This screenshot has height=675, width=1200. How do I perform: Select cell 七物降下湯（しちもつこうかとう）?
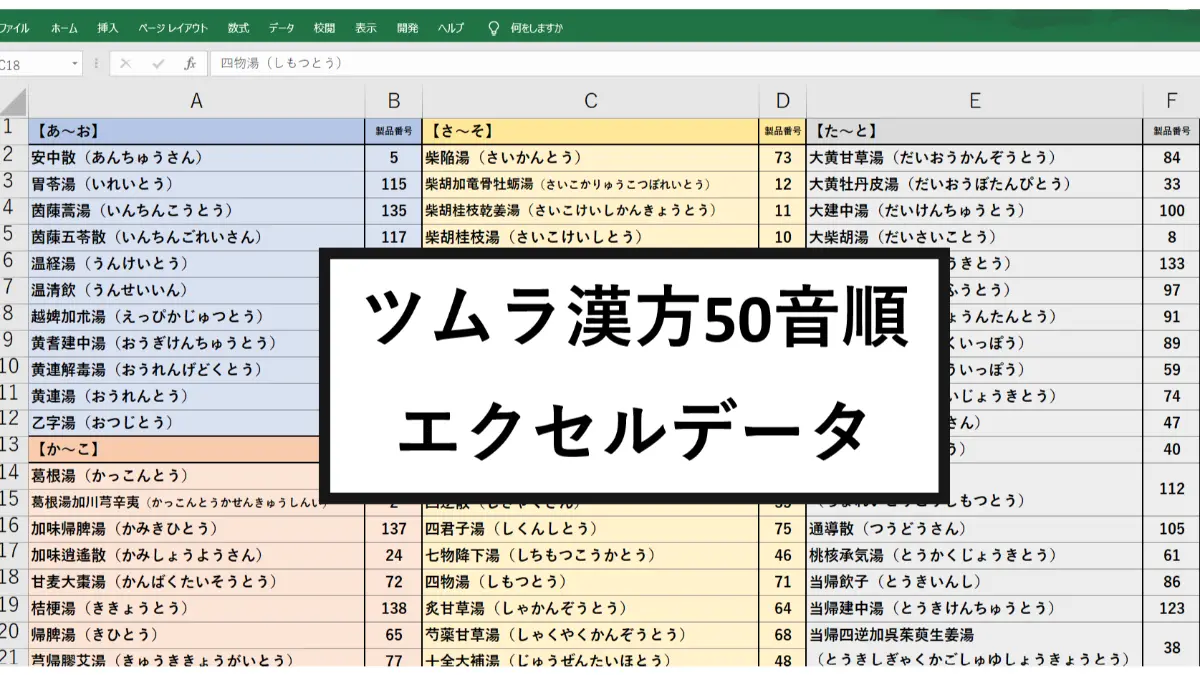[591, 554]
